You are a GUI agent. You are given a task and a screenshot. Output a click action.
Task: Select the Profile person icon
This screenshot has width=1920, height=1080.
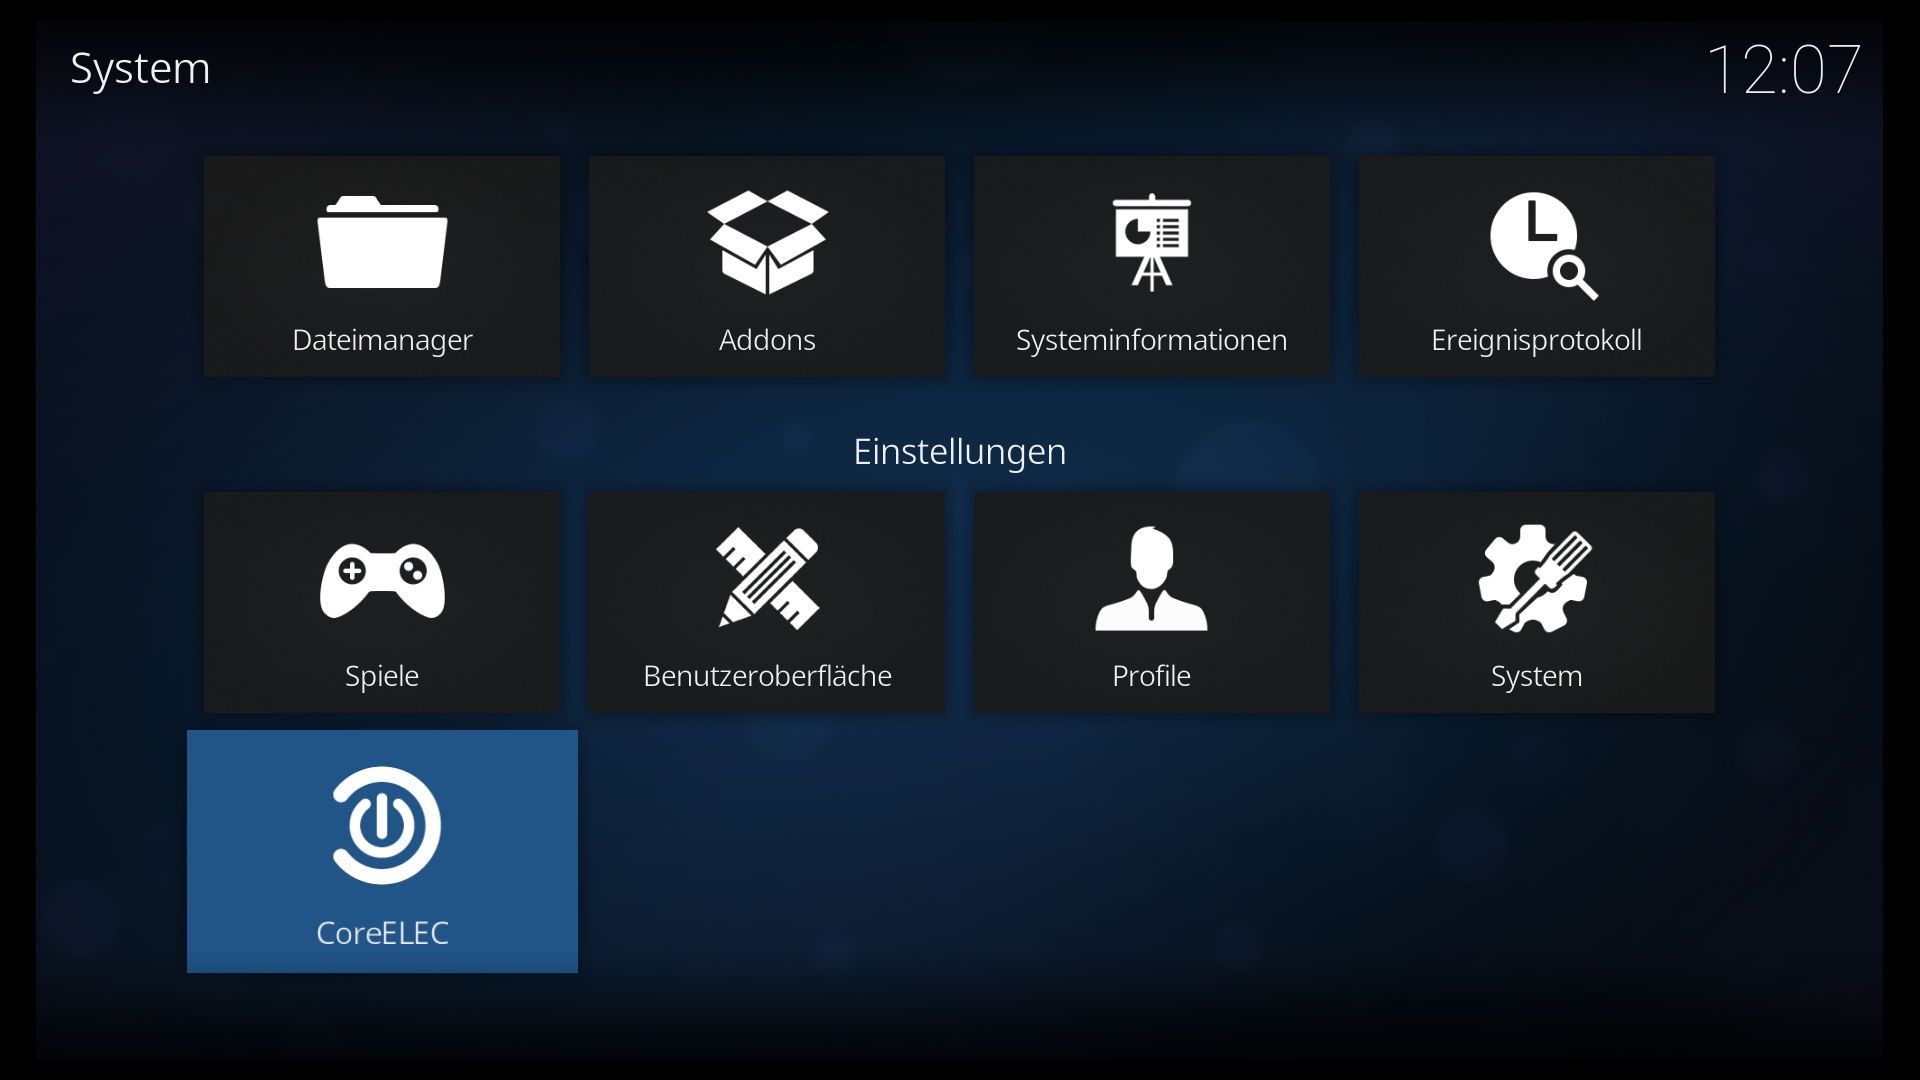(1152, 578)
